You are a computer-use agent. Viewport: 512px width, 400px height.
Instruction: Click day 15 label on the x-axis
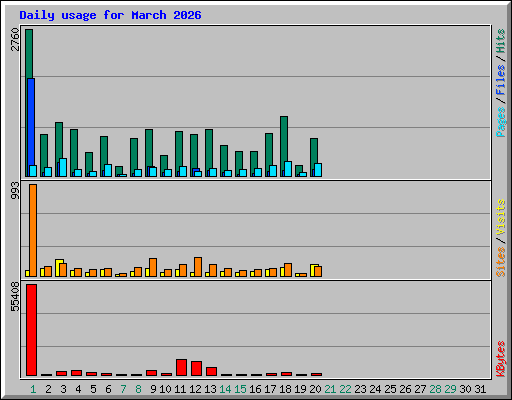click(x=240, y=389)
